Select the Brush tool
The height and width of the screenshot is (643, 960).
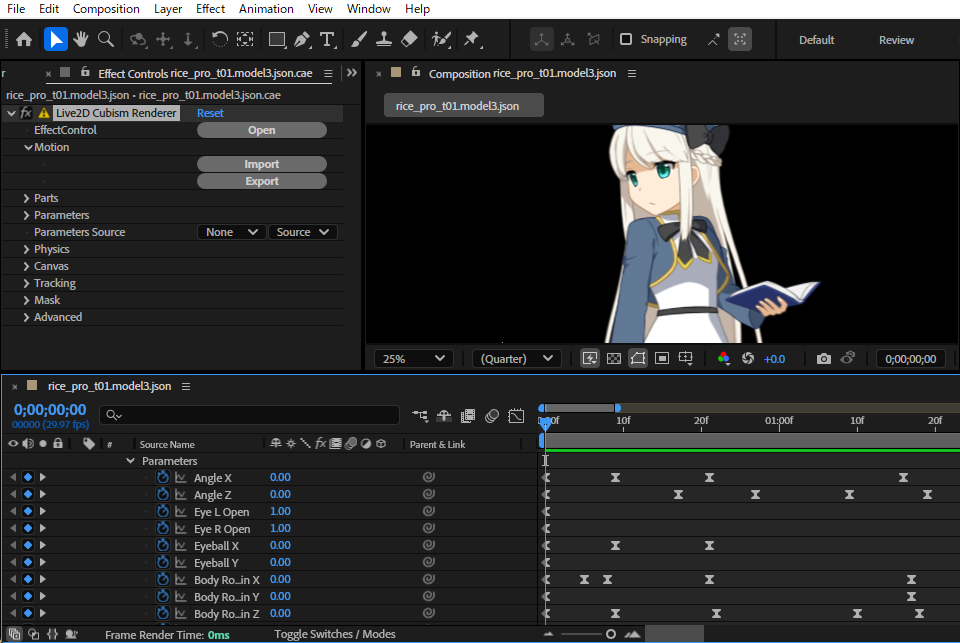[359, 40]
